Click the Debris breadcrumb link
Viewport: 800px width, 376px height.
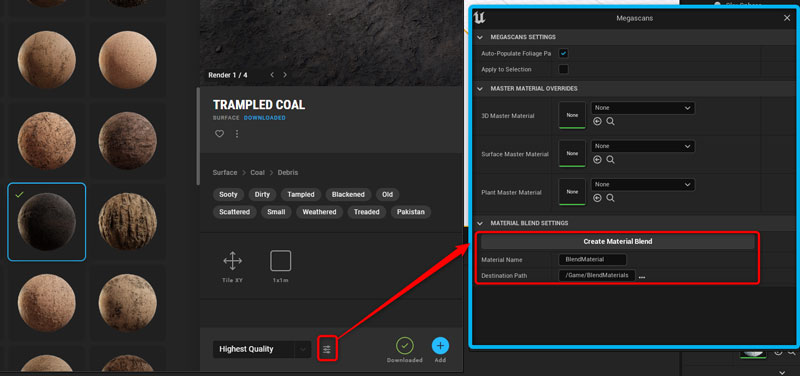click(x=288, y=173)
